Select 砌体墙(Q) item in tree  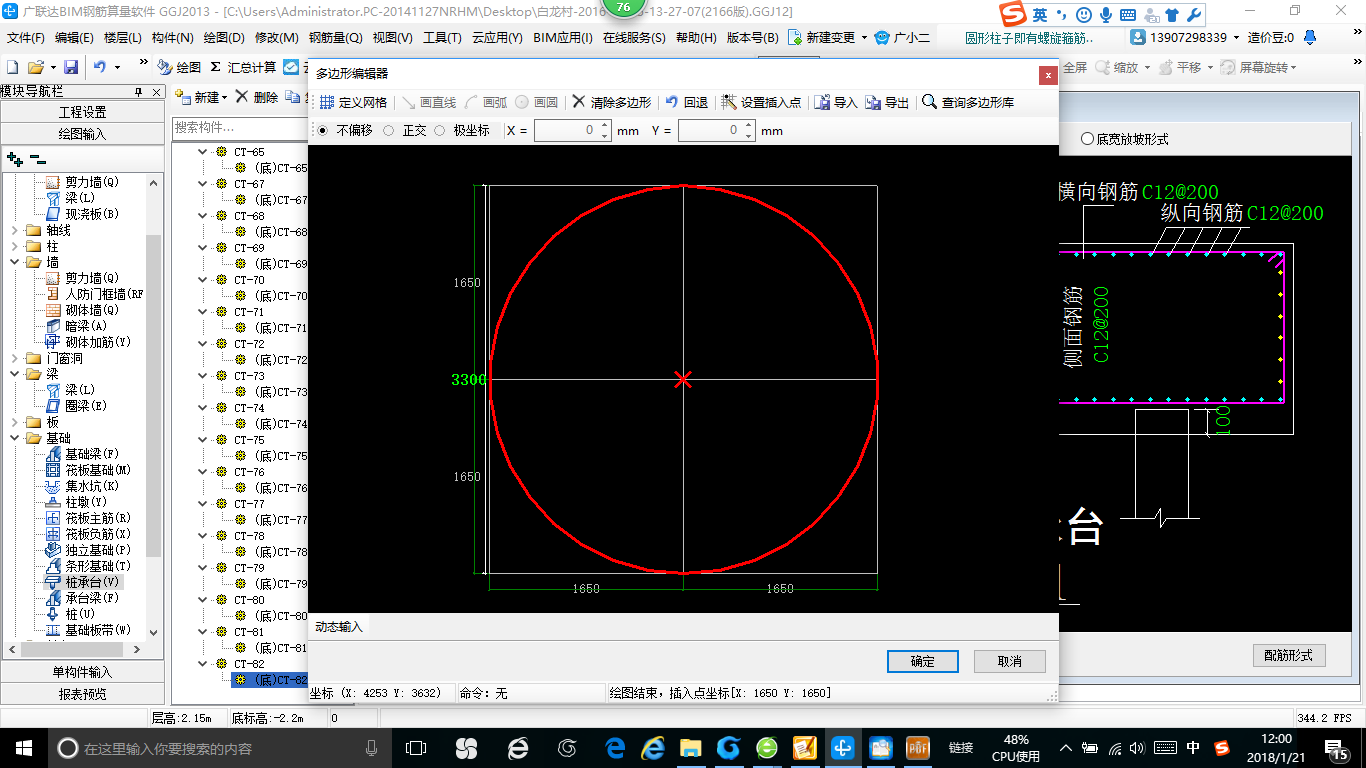click(x=83, y=310)
